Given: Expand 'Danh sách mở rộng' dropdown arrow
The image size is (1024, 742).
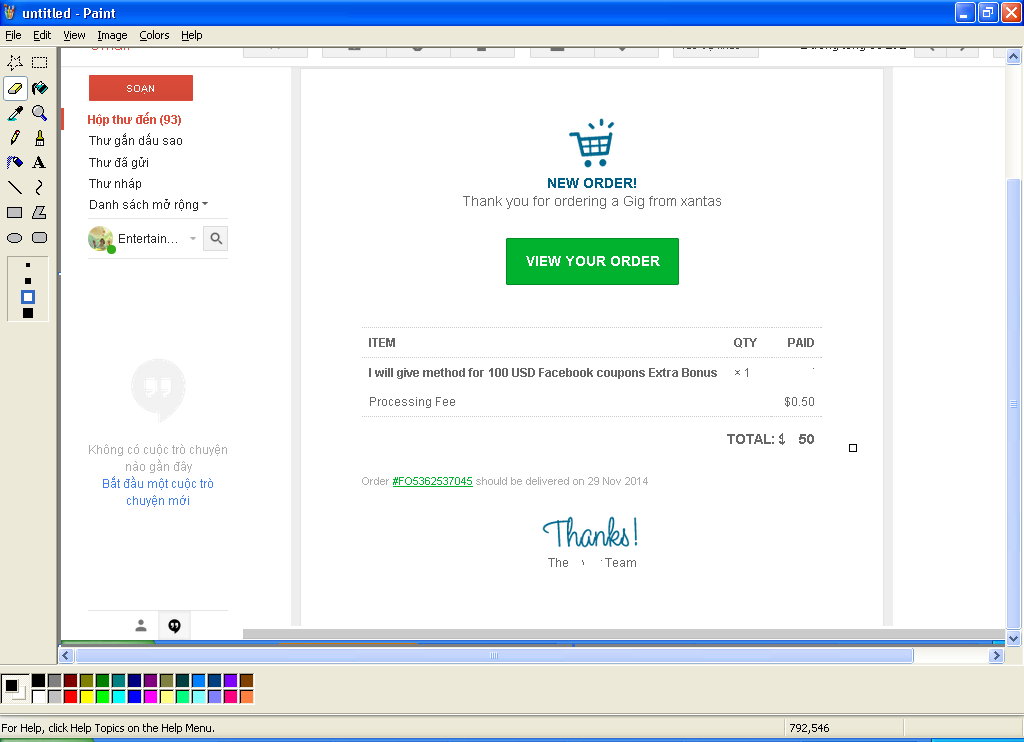Looking at the screenshot, I should 205,204.
